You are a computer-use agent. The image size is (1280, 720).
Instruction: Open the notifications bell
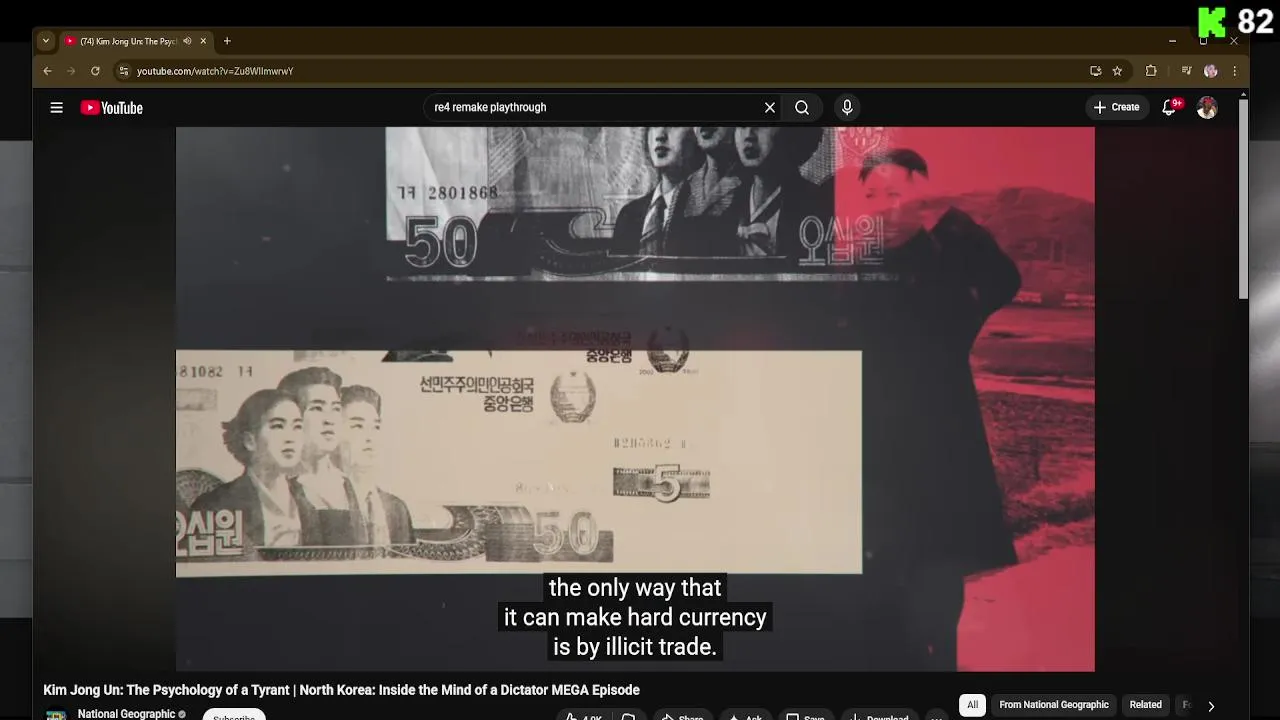coord(1169,107)
